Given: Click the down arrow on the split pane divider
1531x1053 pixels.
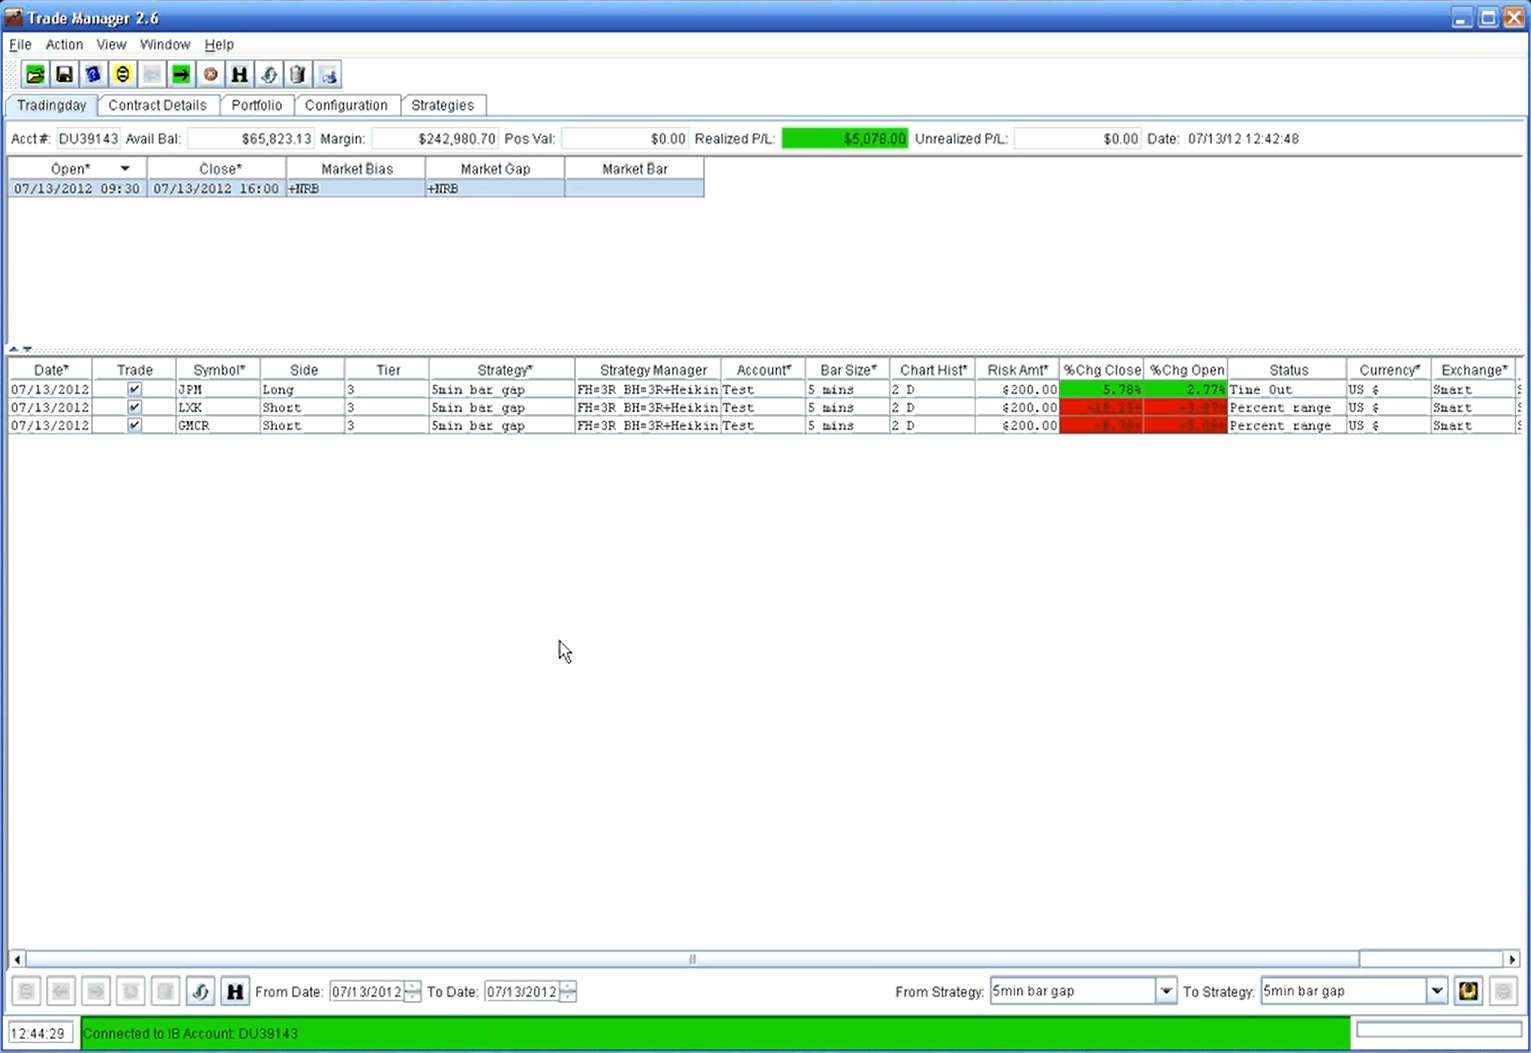Looking at the screenshot, I should (x=27, y=349).
